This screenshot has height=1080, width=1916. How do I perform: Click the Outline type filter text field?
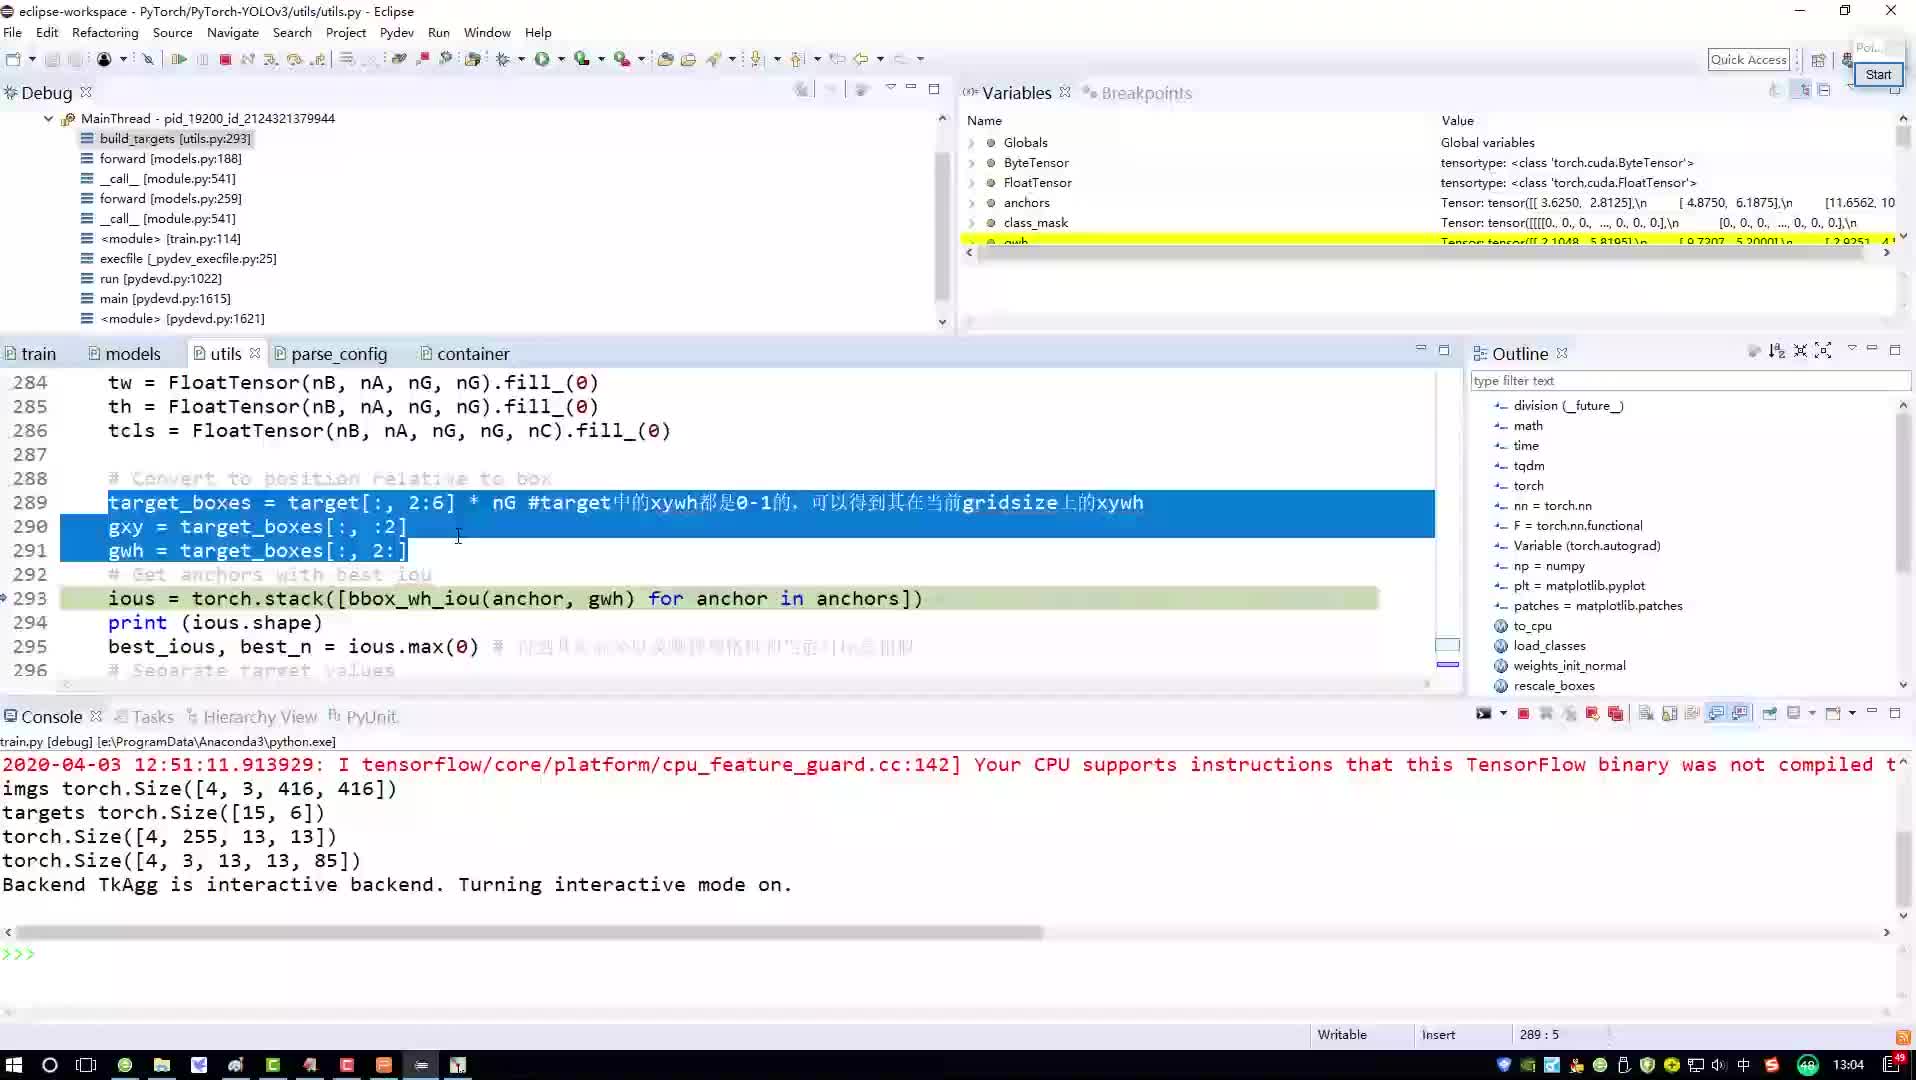[1690, 381]
